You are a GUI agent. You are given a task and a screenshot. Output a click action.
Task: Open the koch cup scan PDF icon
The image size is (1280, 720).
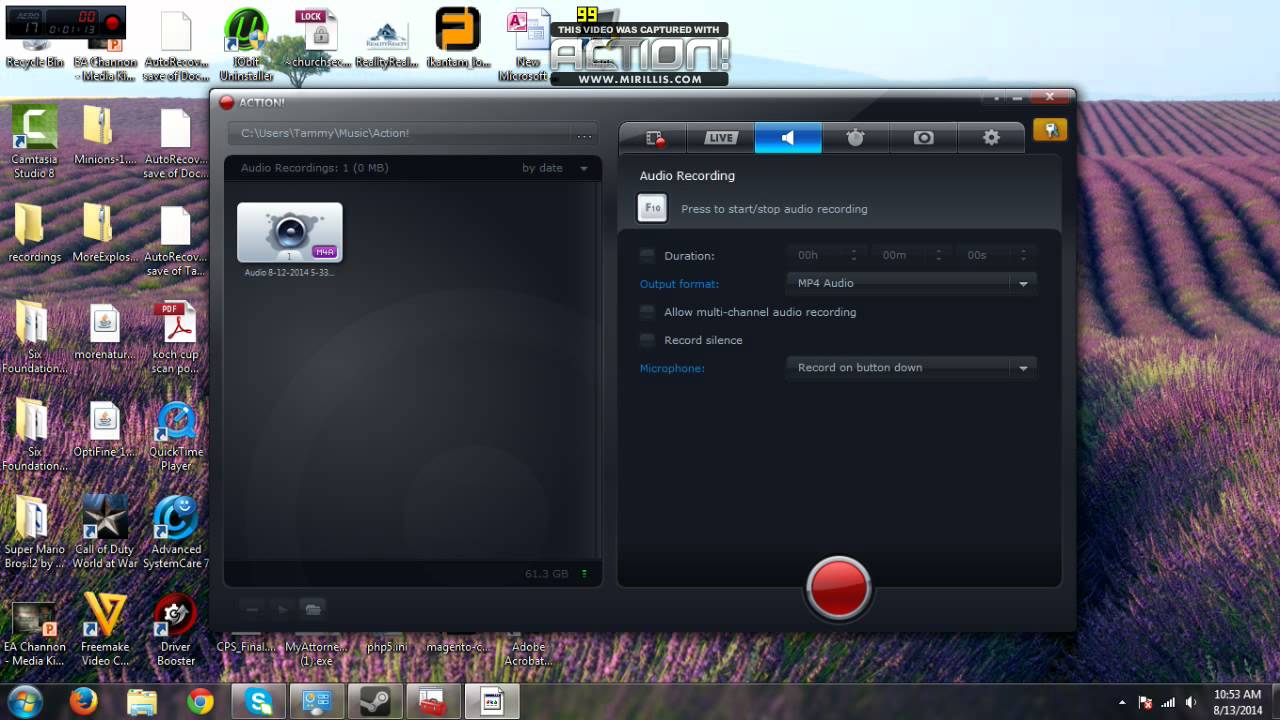coord(176,337)
